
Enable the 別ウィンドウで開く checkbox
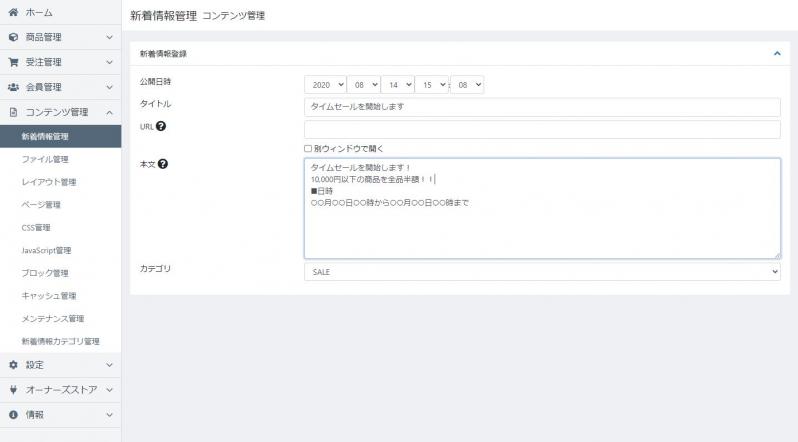click(308, 148)
